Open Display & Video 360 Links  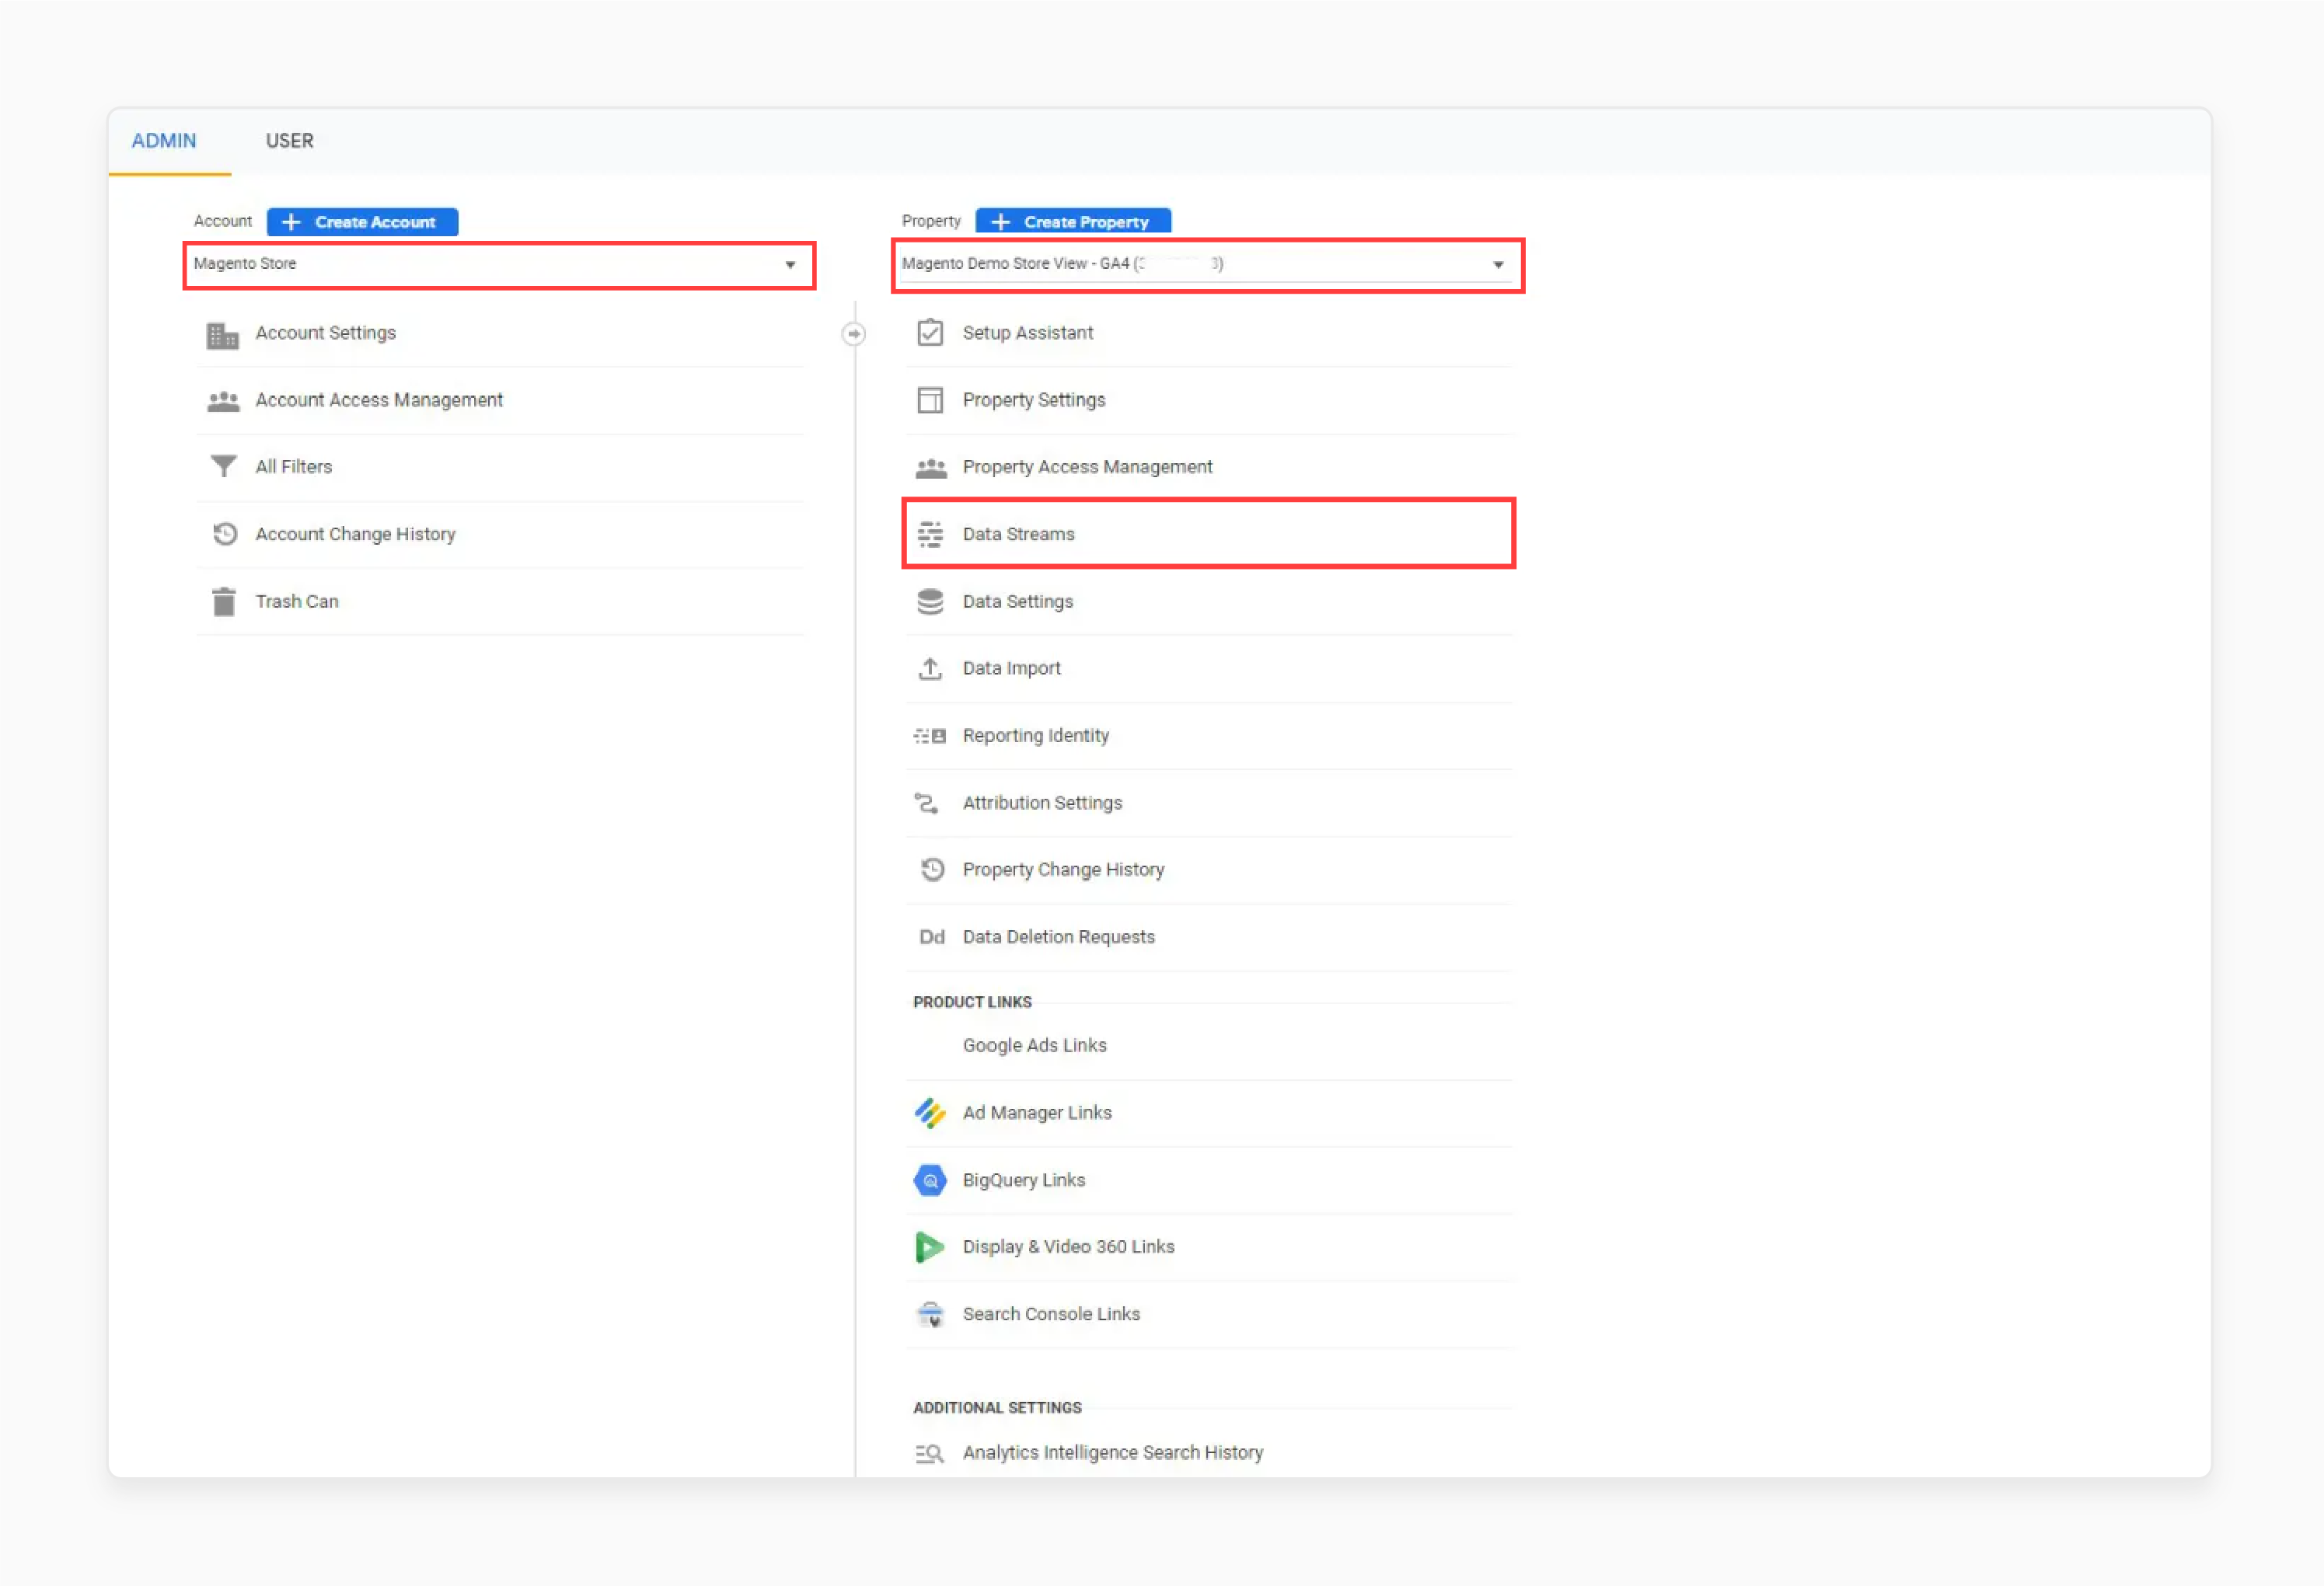click(1068, 1246)
